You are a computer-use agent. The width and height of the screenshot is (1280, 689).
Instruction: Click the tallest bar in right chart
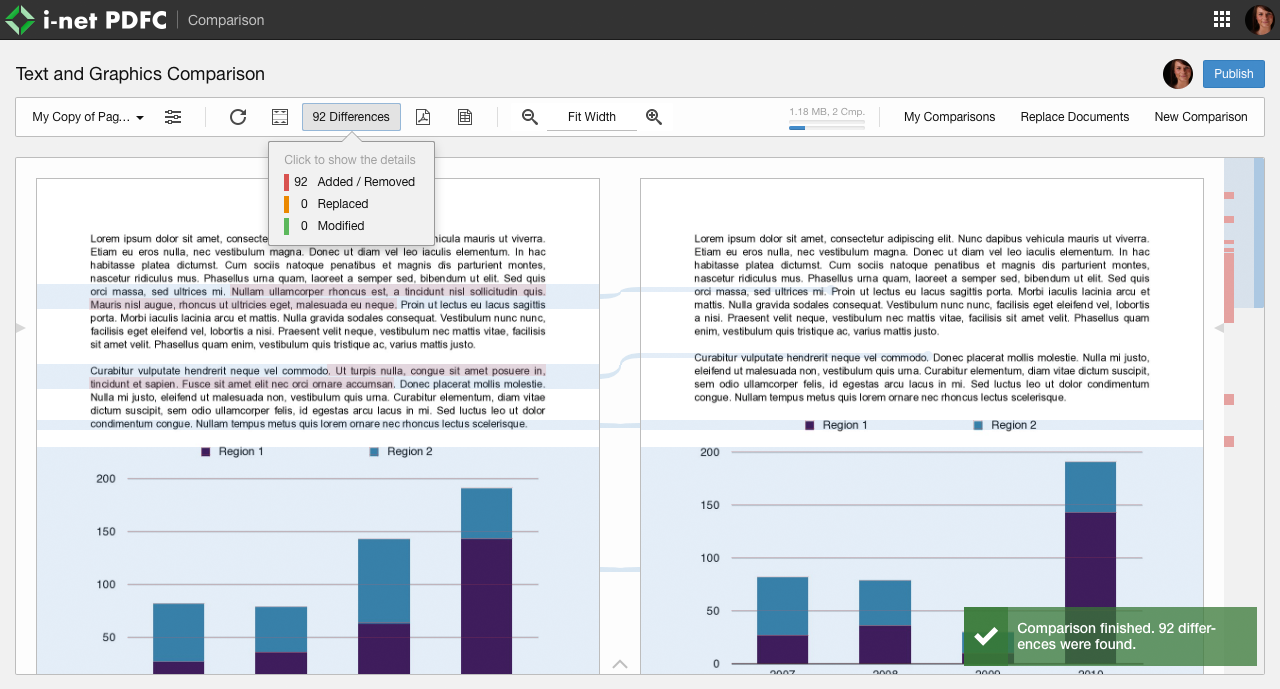point(1090,562)
